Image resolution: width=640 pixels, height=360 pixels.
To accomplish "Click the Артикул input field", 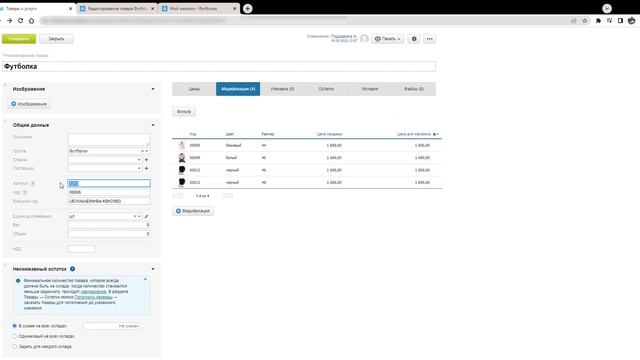I will point(109,183).
